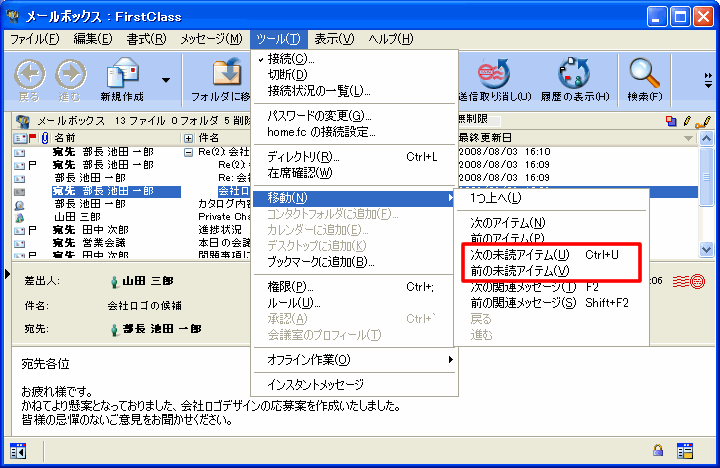The image size is (720, 468).
Task: Toggle the checked 接続 menu item
Action: point(290,59)
